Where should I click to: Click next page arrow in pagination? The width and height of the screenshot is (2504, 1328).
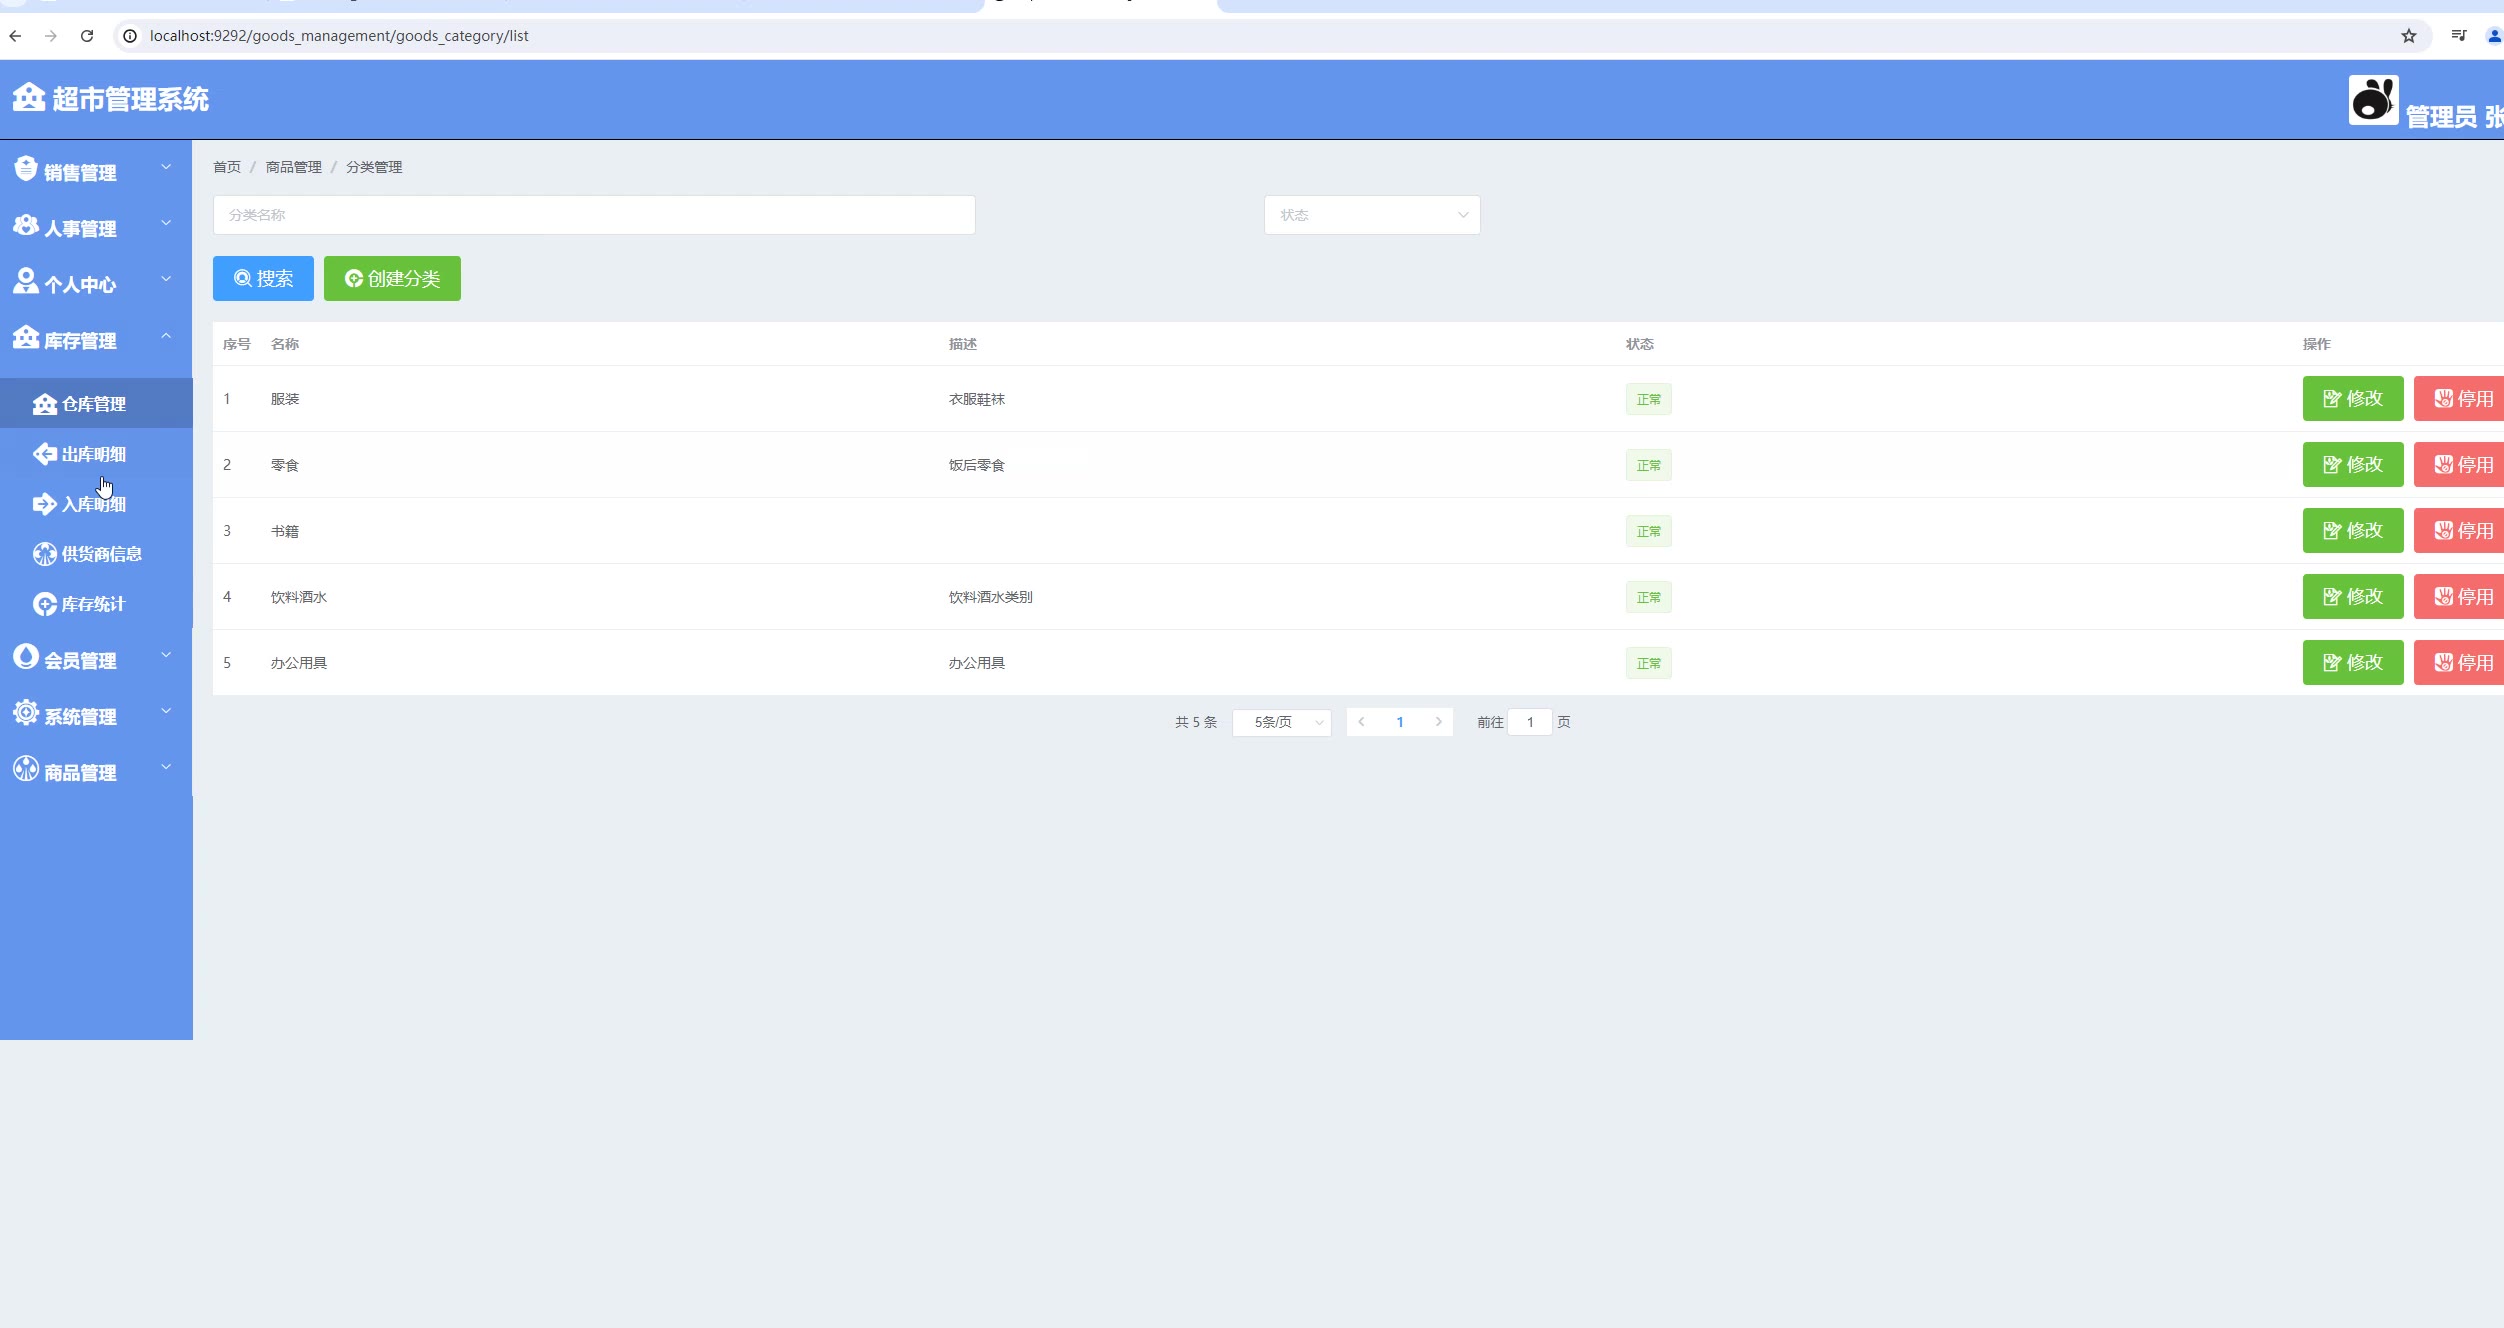click(1439, 722)
